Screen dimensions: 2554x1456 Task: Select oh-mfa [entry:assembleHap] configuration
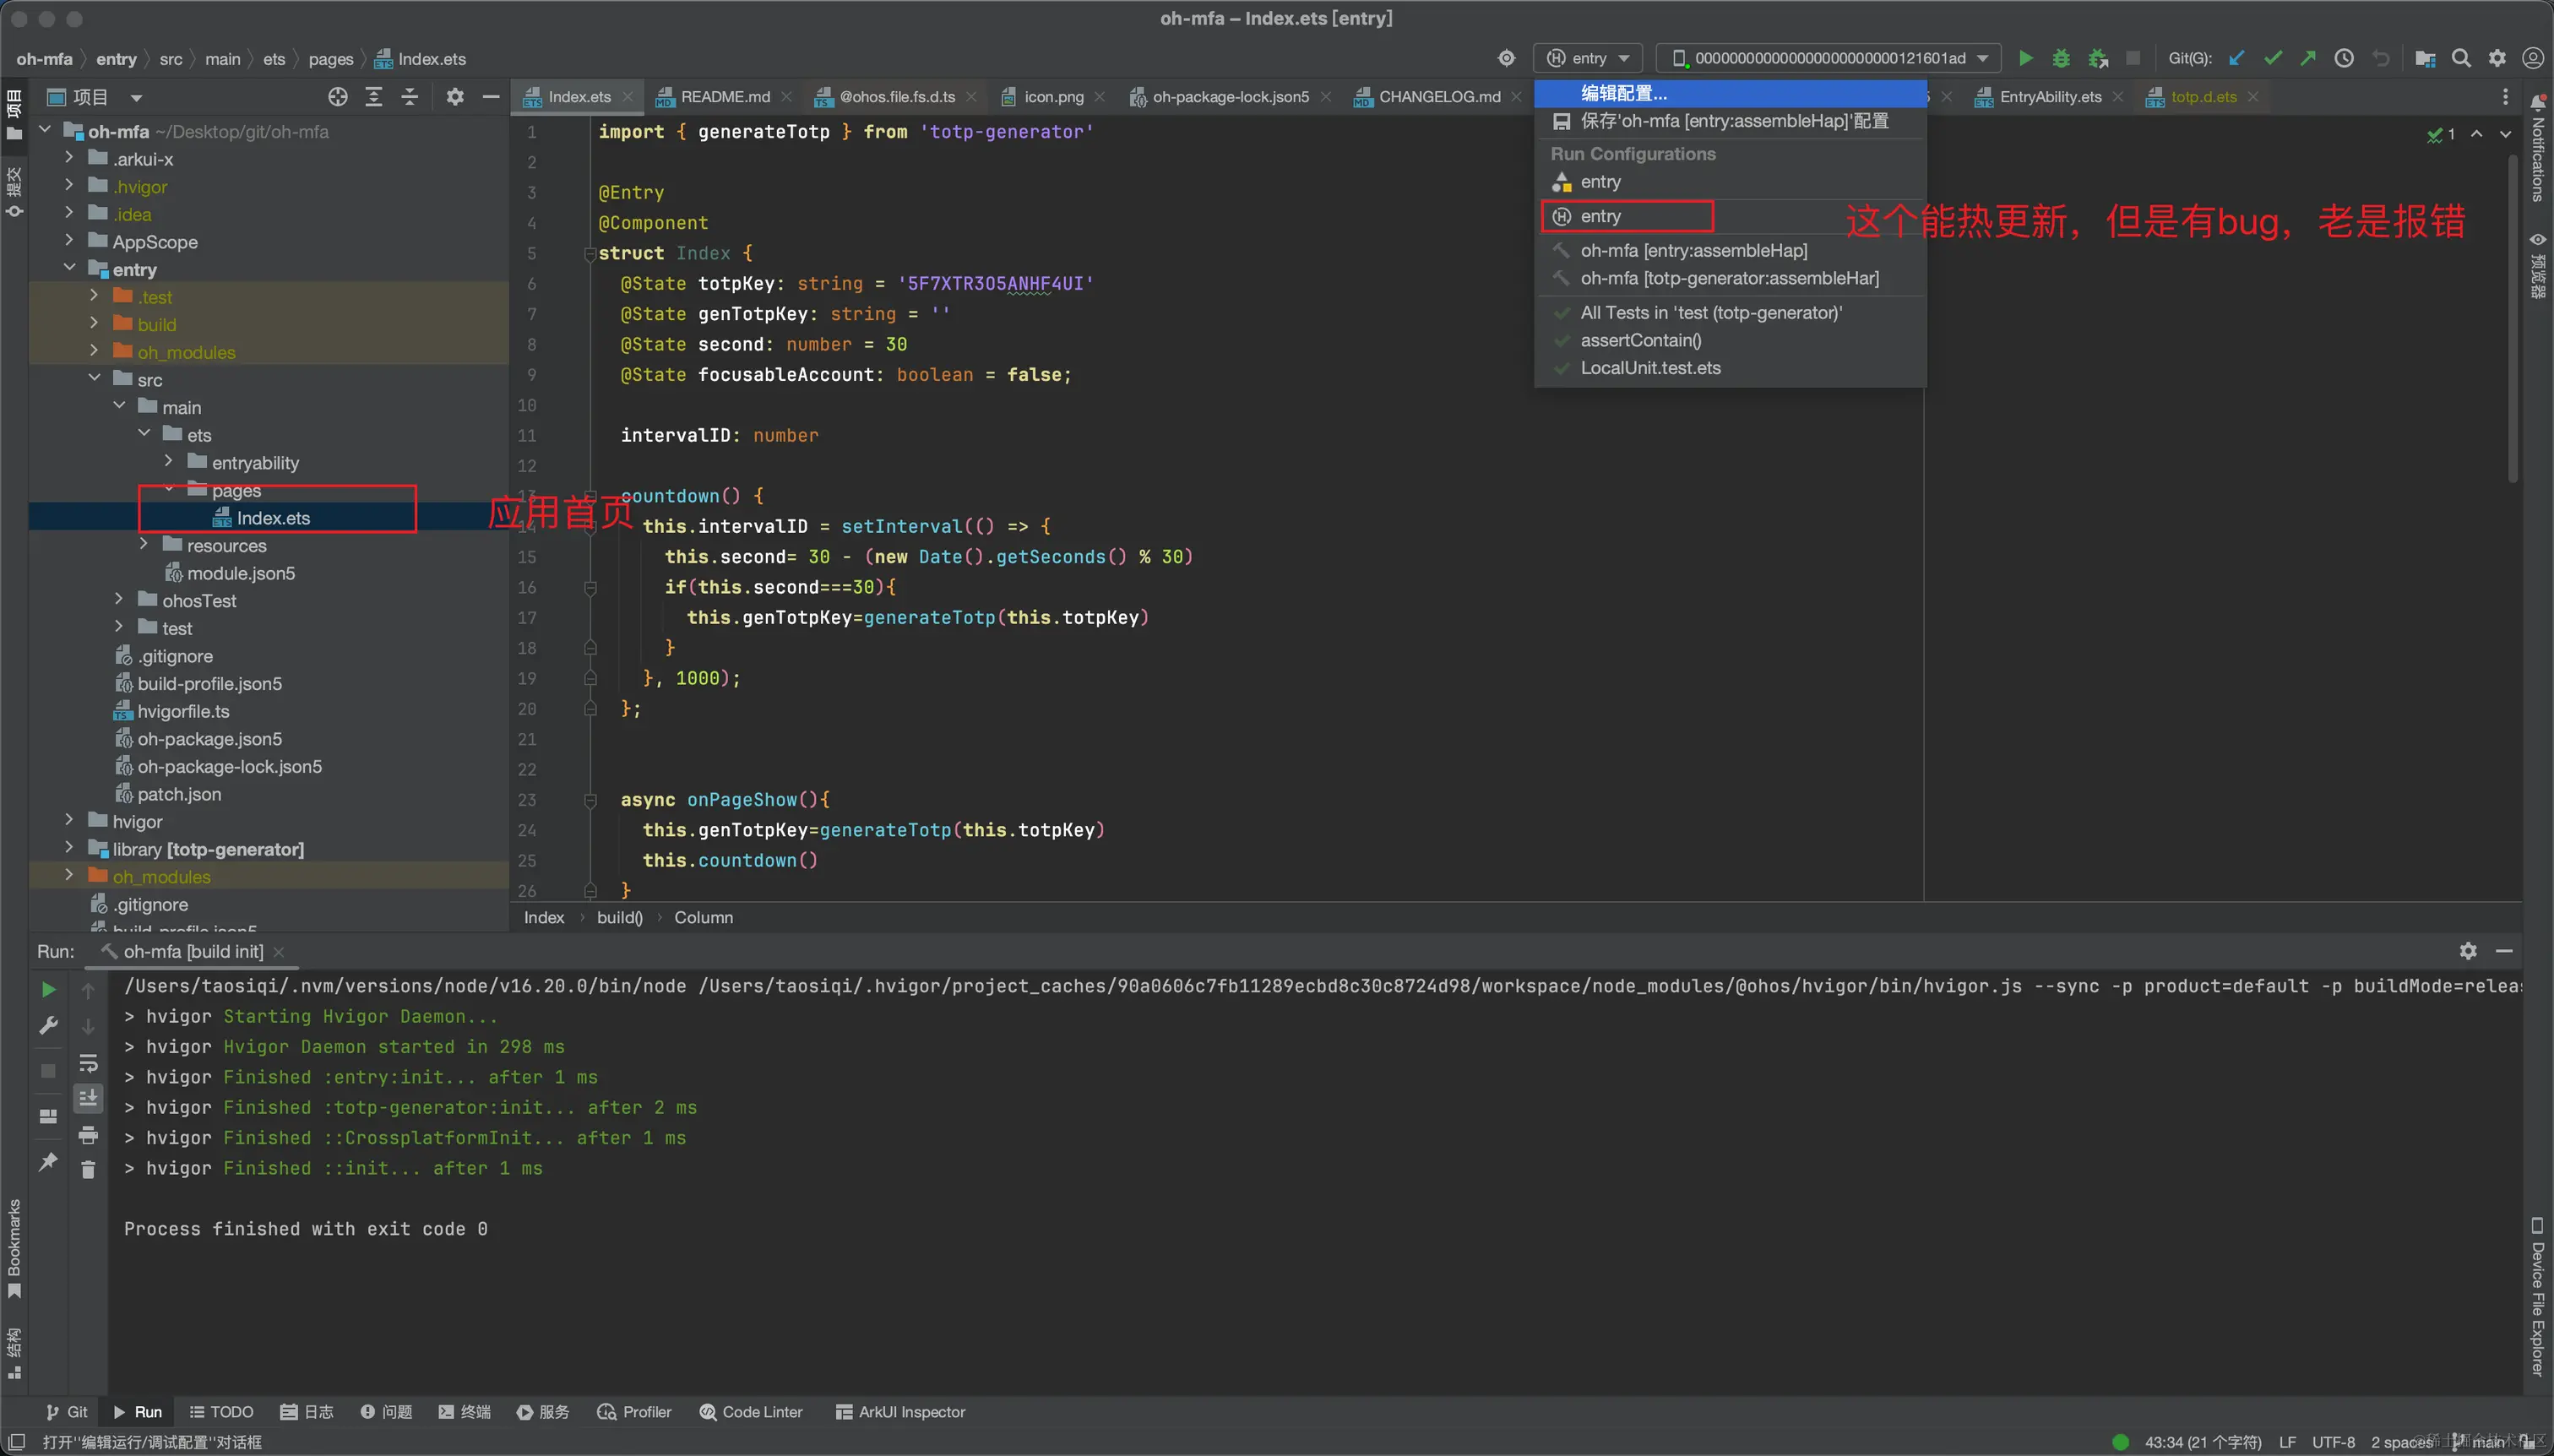[x=1730, y=250]
